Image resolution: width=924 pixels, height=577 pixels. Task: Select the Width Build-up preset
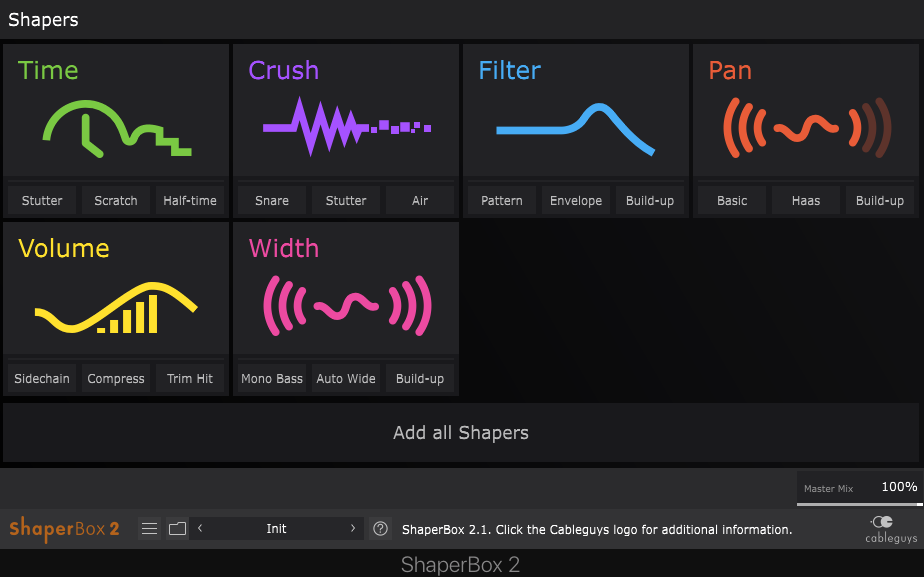click(x=420, y=378)
